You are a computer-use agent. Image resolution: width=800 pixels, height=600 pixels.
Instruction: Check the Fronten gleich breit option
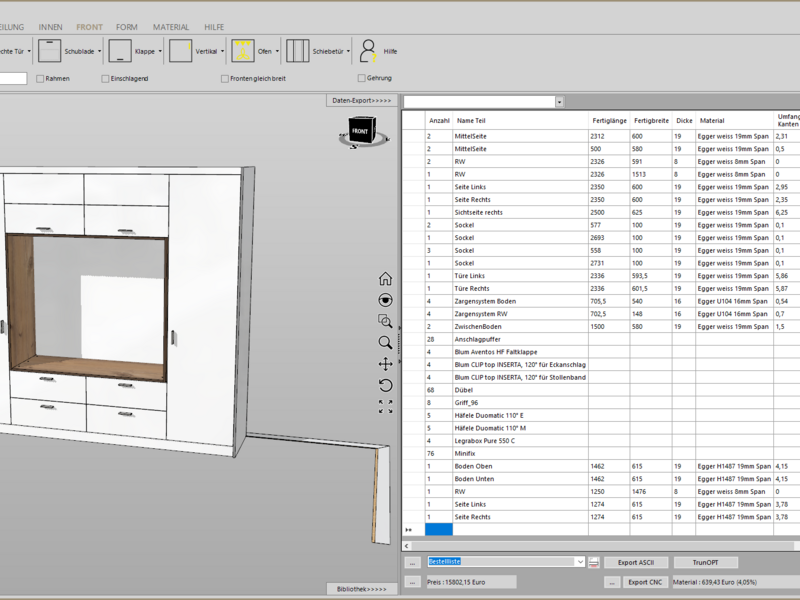coord(225,78)
